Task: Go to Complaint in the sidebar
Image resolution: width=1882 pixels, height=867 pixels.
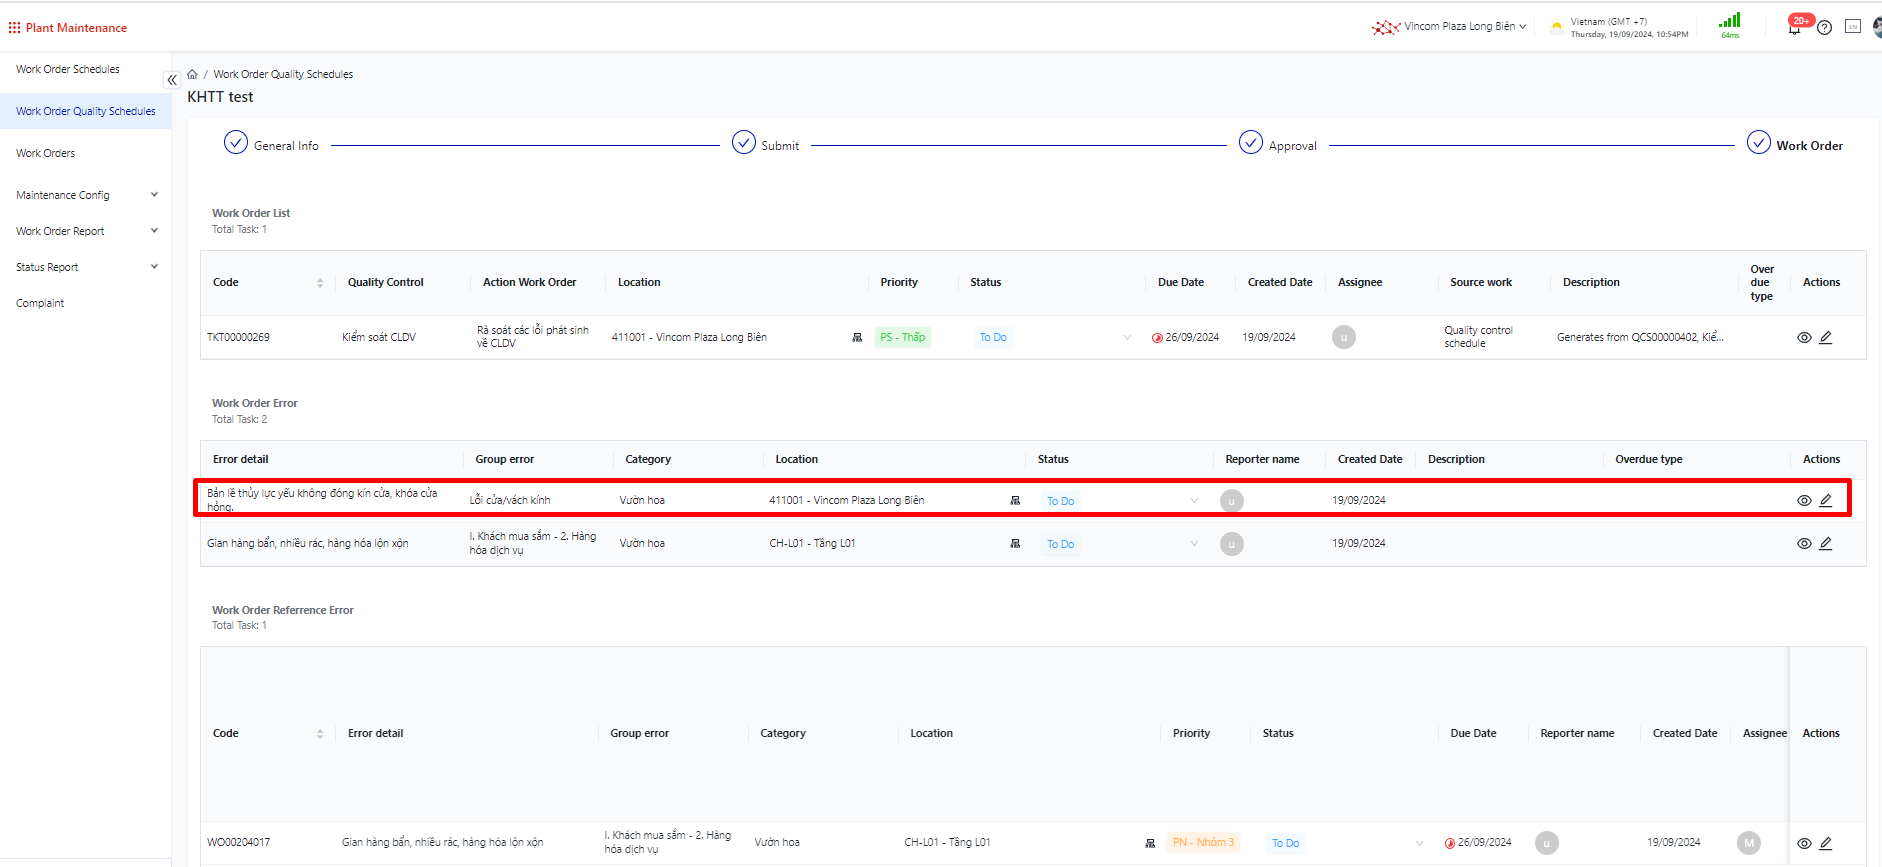Action: coord(40,303)
